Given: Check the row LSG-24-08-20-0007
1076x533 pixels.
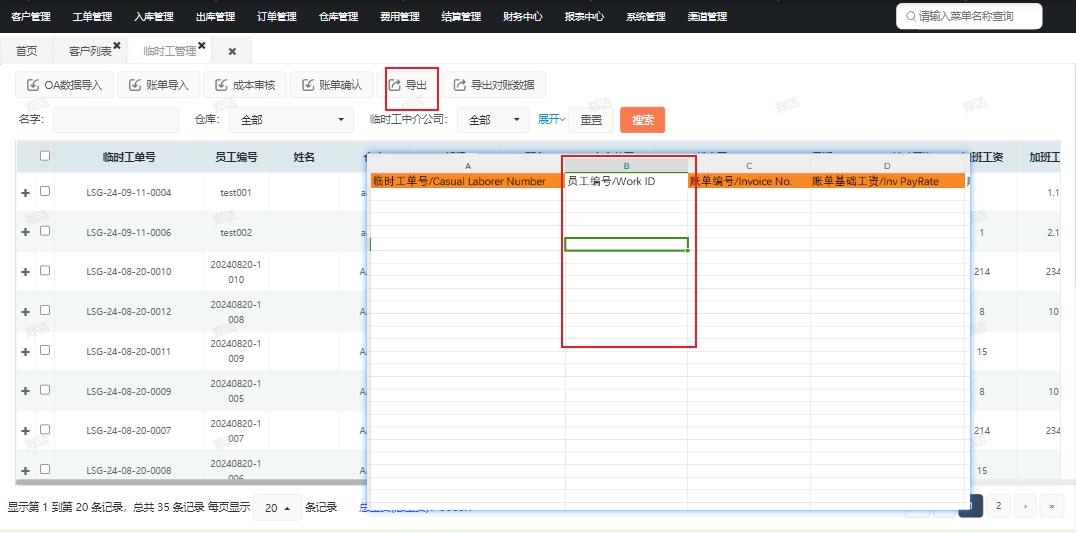Looking at the screenshot, I should (45, 429).
